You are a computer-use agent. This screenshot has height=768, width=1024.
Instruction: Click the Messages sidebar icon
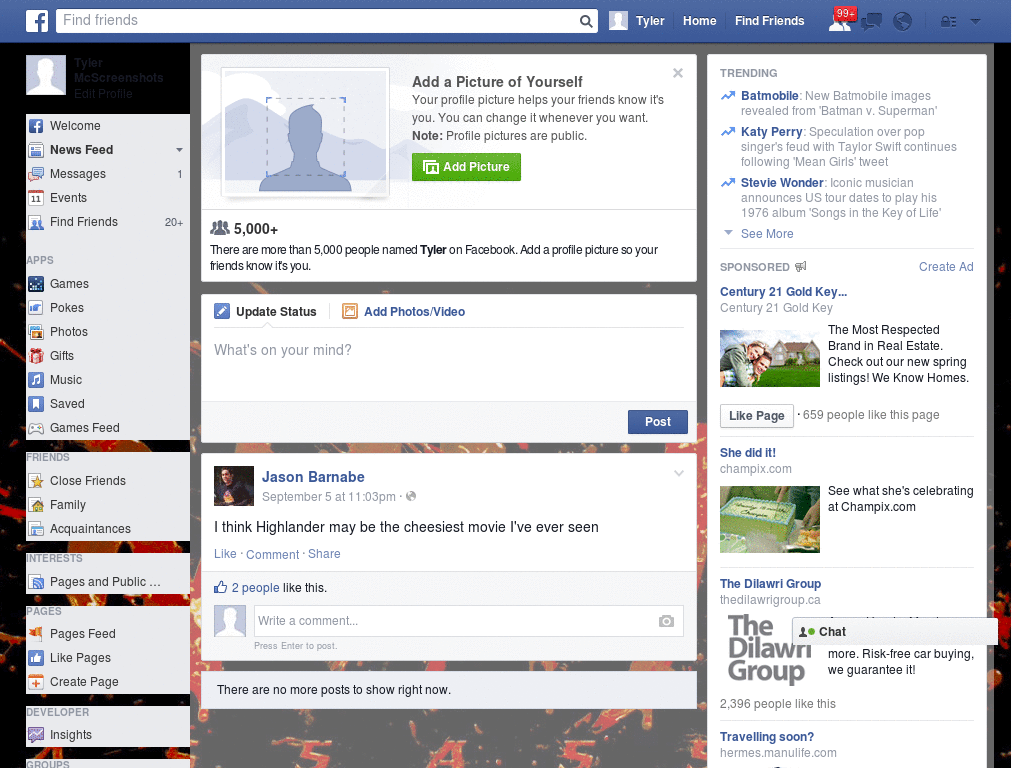coord(36,174)
